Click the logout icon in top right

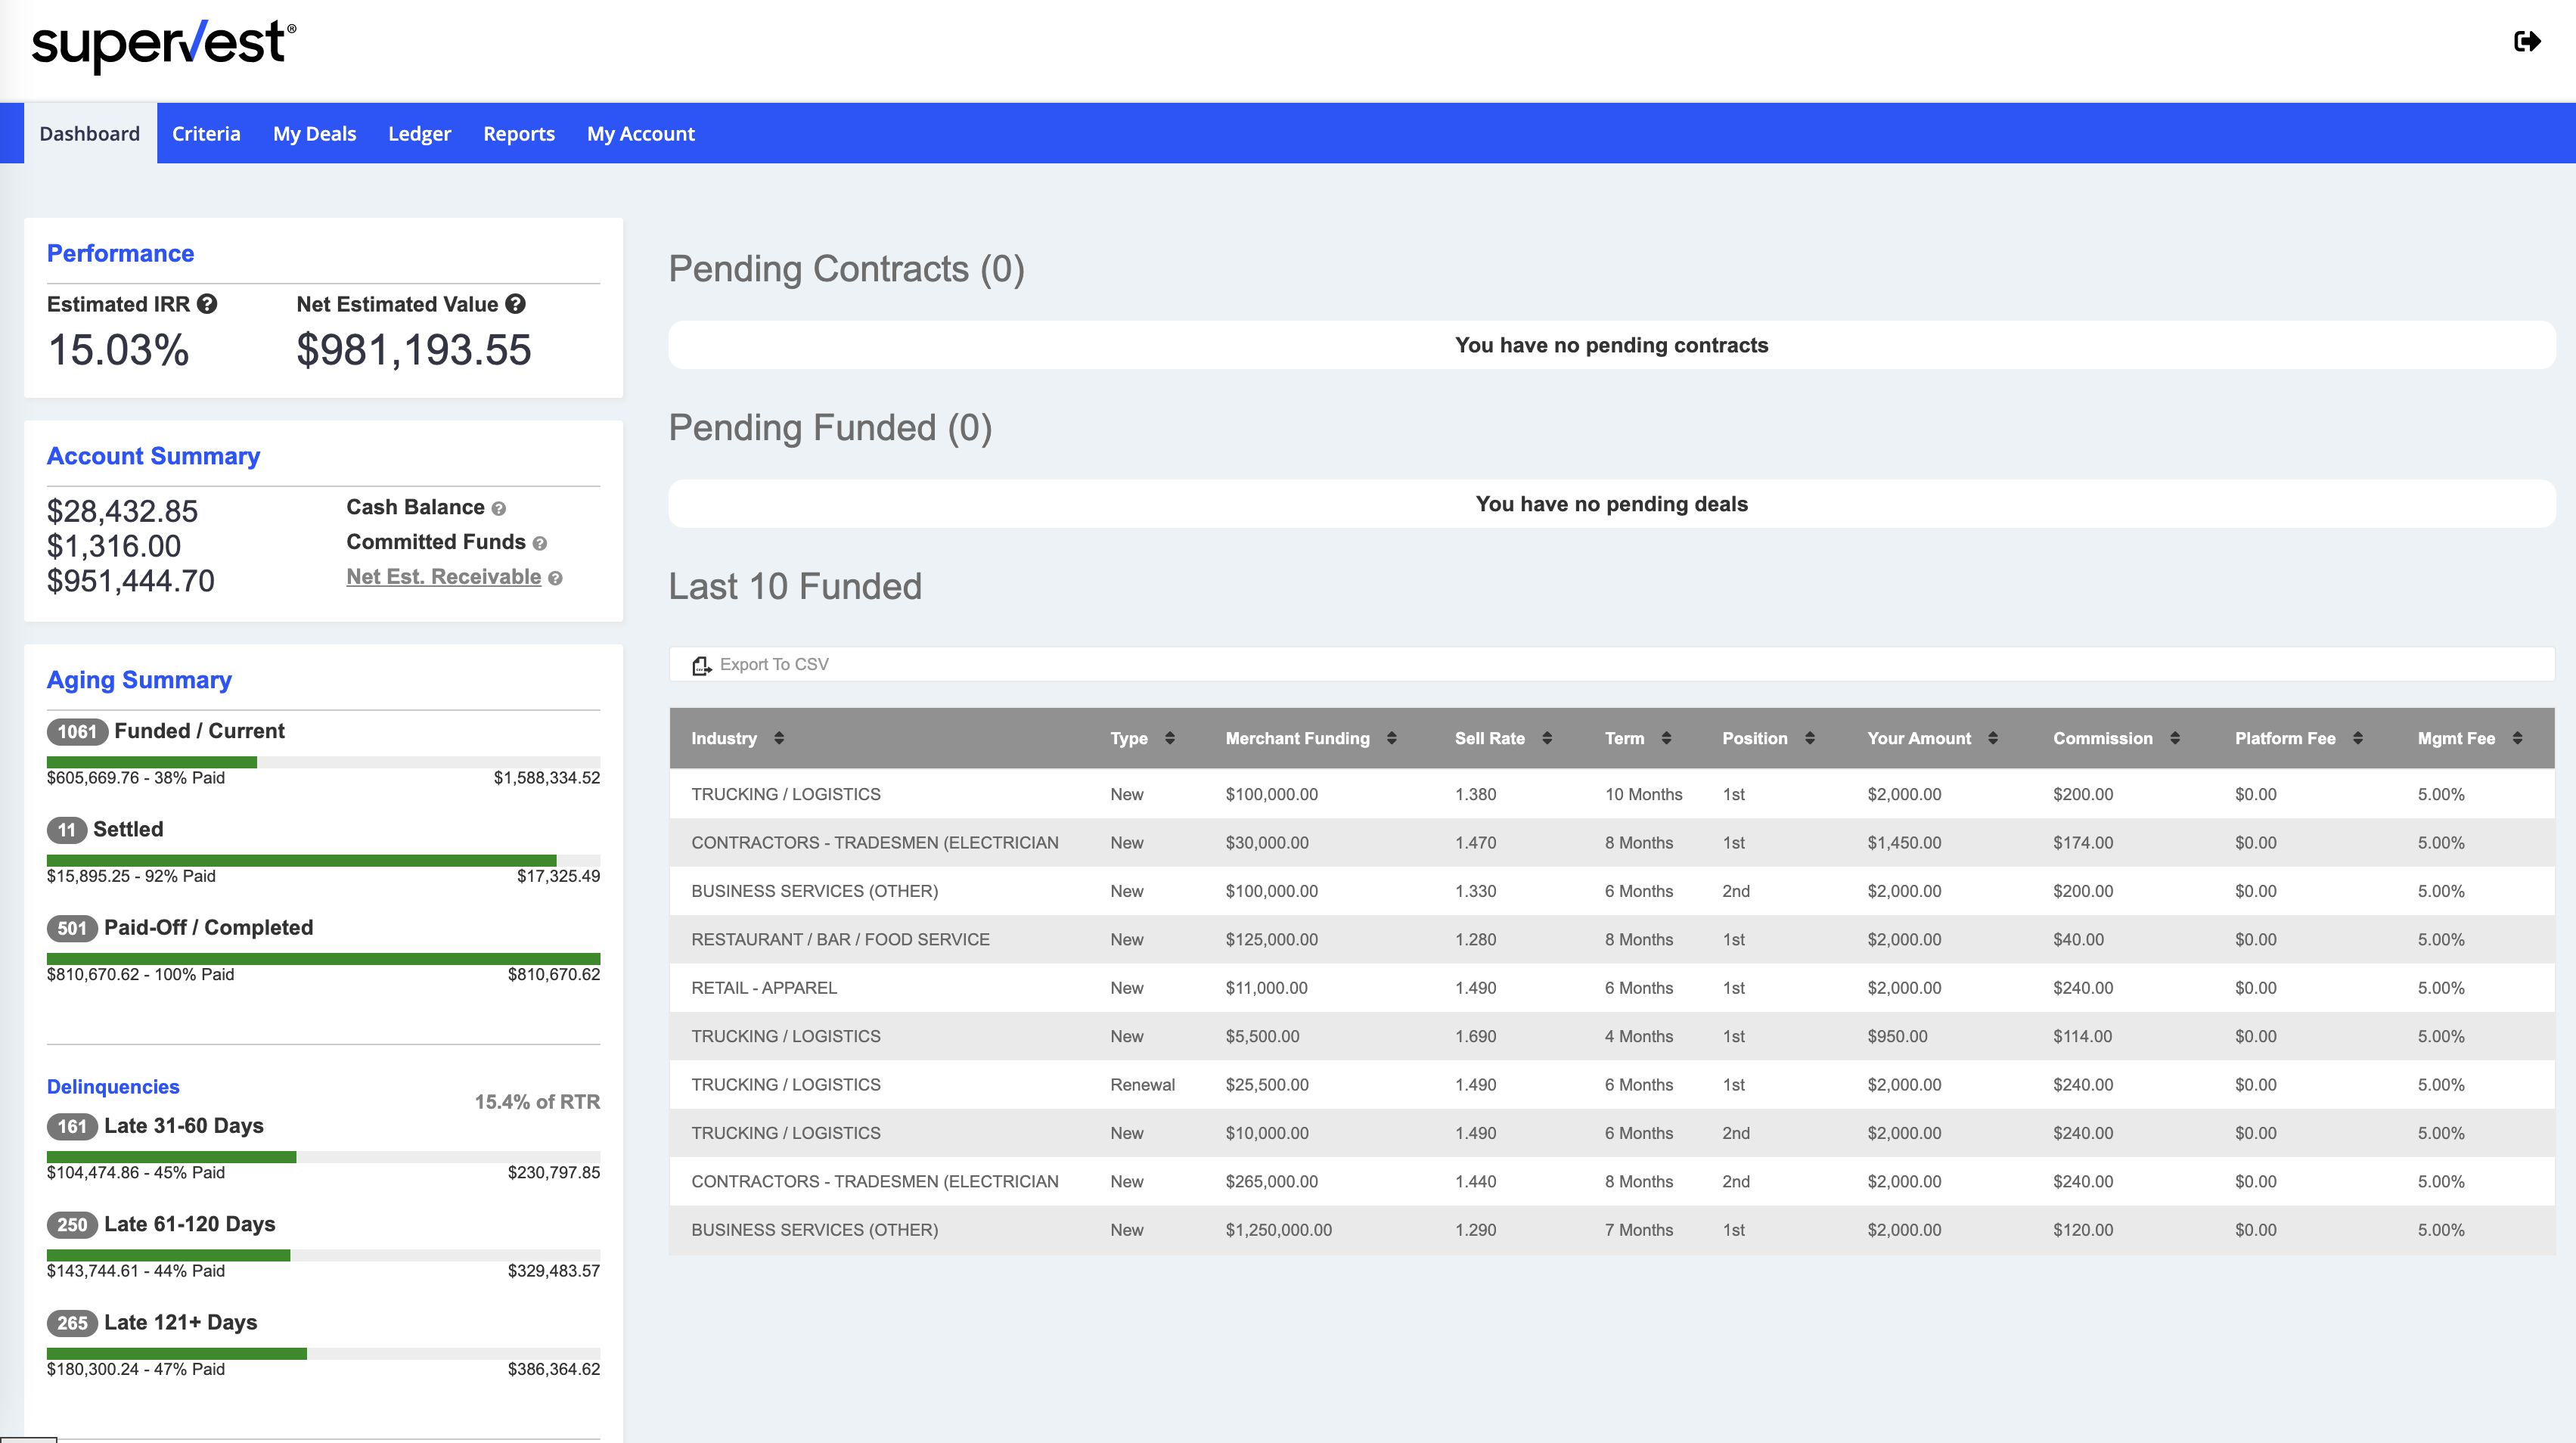[x=2526, y=41]
